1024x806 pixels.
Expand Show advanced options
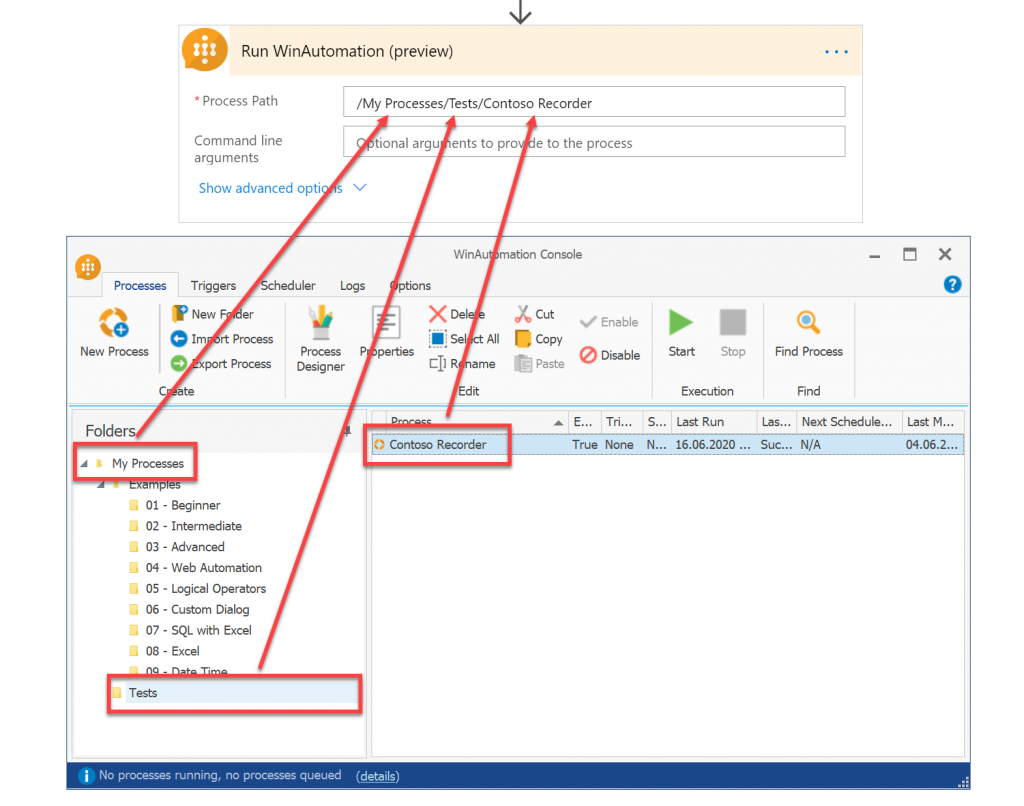(282, 188)
